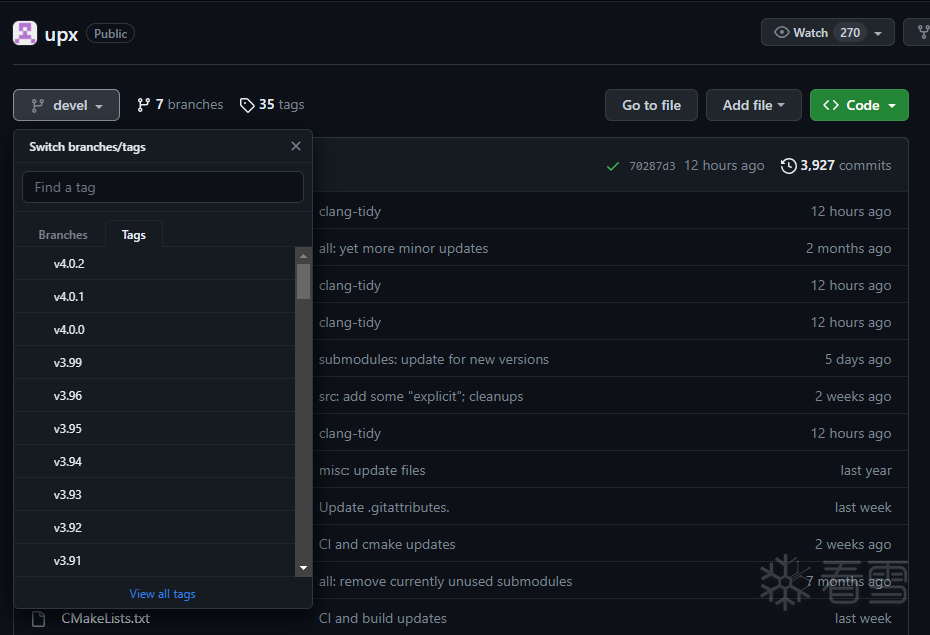The image size is (930, 635).
Task: Close the Switch branches/tags popup
Action: pyautogui.click(x=296, y=146)
